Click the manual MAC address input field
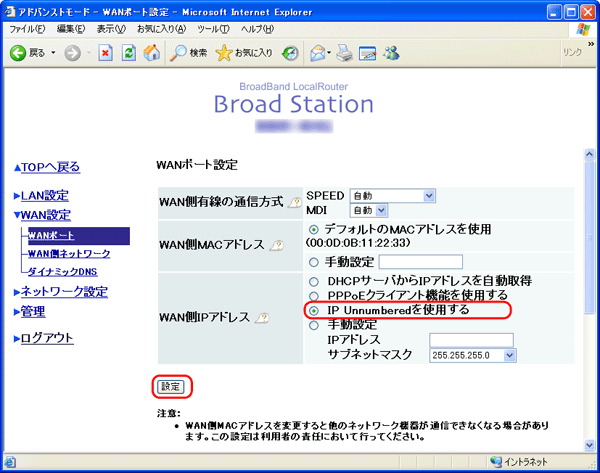Viewport: 600px width, 473px height. 421,262
